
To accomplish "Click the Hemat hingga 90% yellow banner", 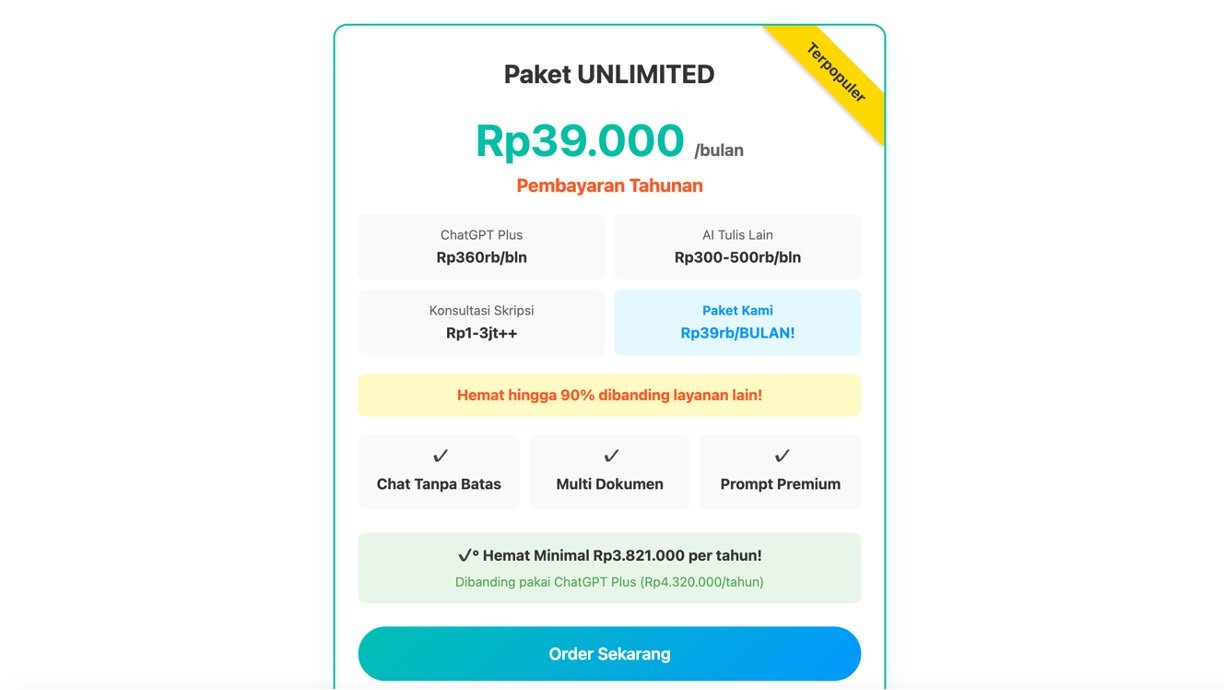I will 609,395.
